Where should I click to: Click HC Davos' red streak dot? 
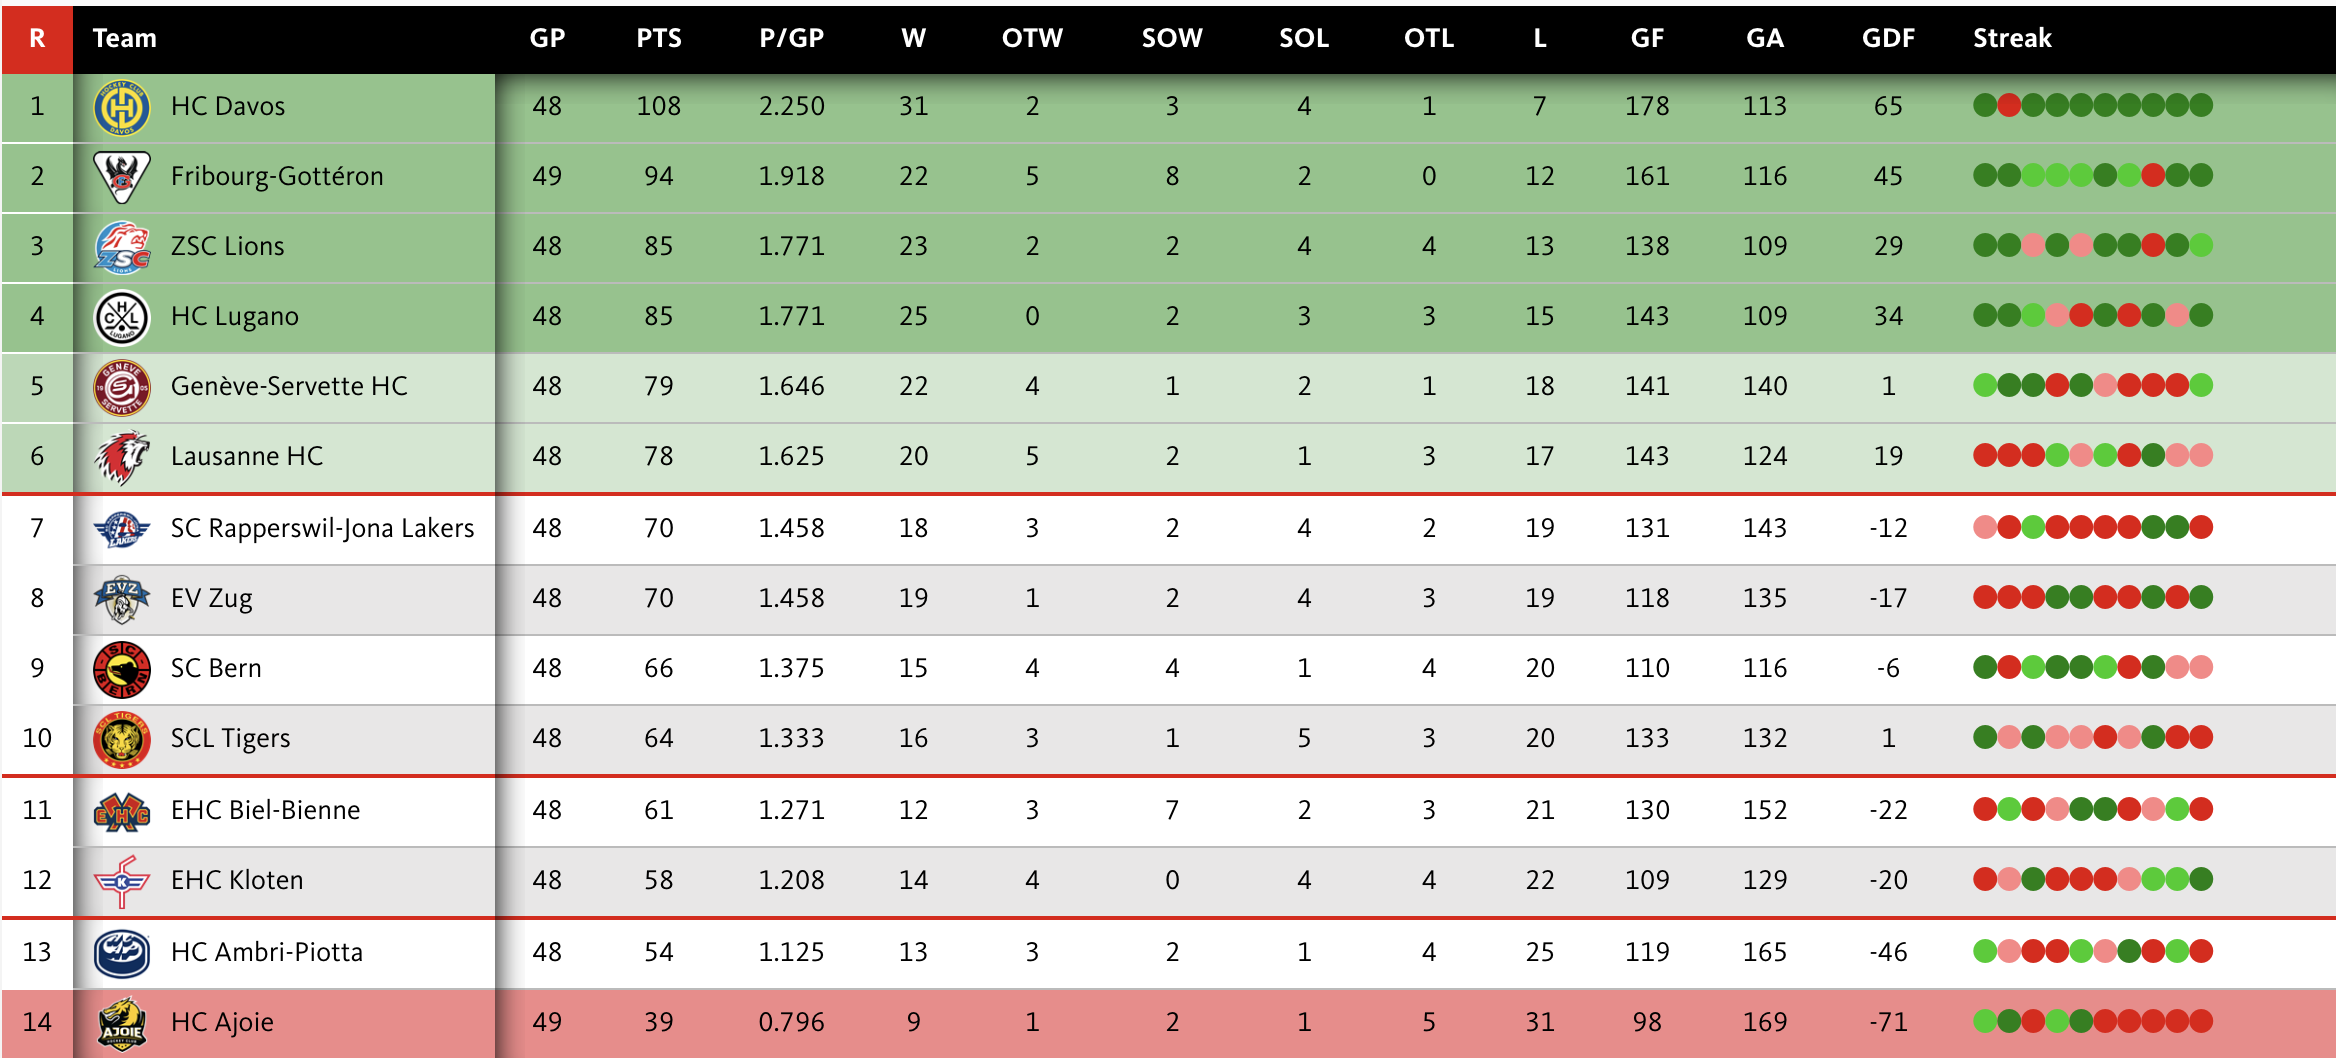tap(2008, 105)
